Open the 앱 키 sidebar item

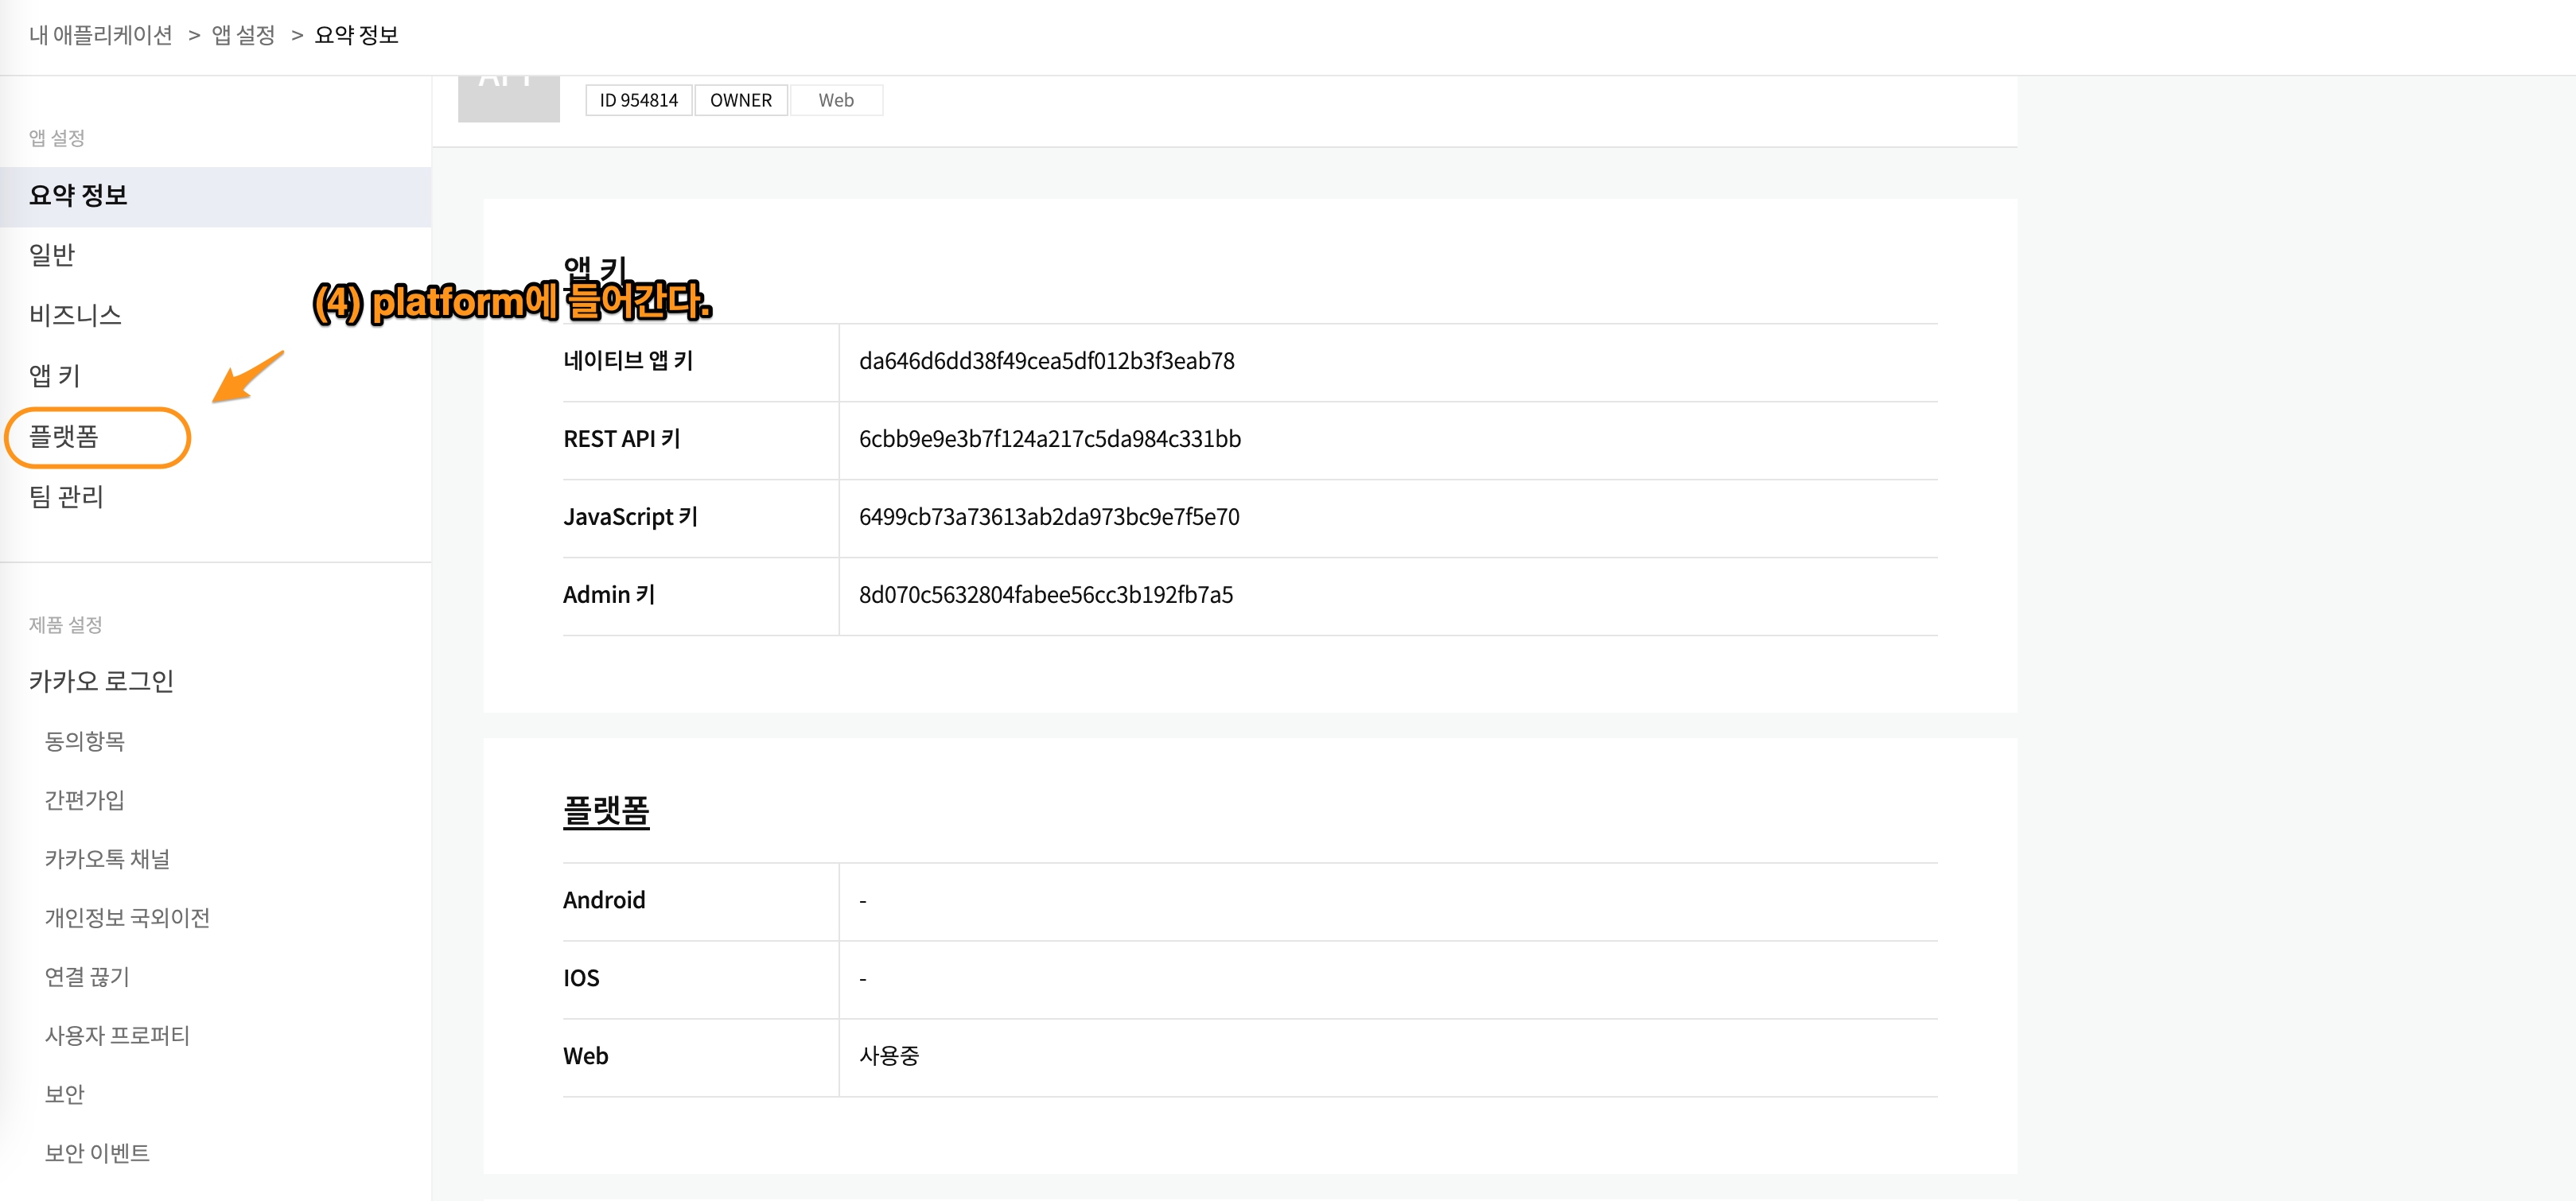(x=54, y=376)
